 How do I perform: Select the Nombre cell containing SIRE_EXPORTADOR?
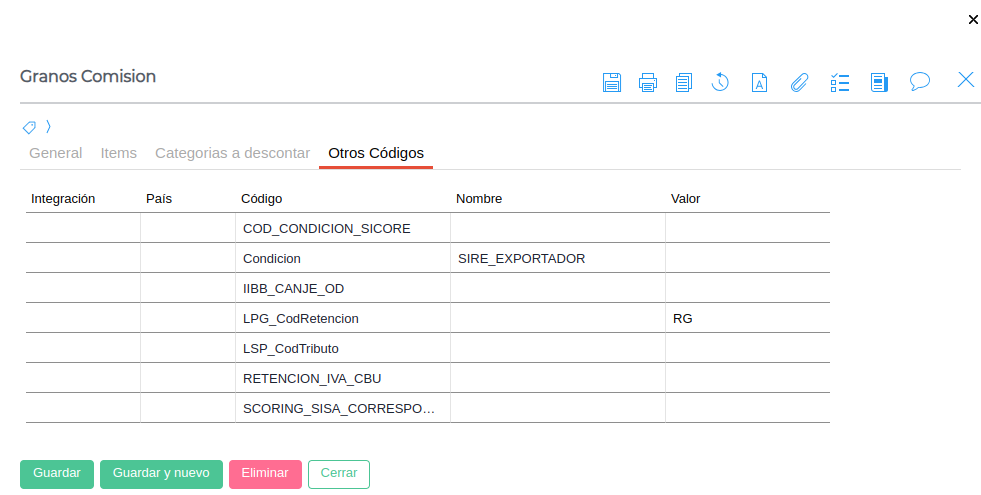tap(557, 258)
